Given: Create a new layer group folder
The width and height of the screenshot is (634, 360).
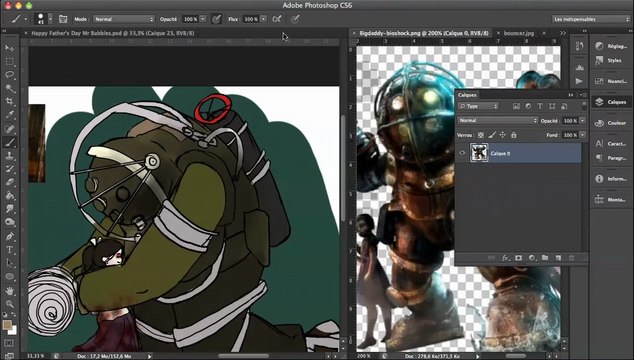Looking at the screenshot, I should (x=545, y=258).
